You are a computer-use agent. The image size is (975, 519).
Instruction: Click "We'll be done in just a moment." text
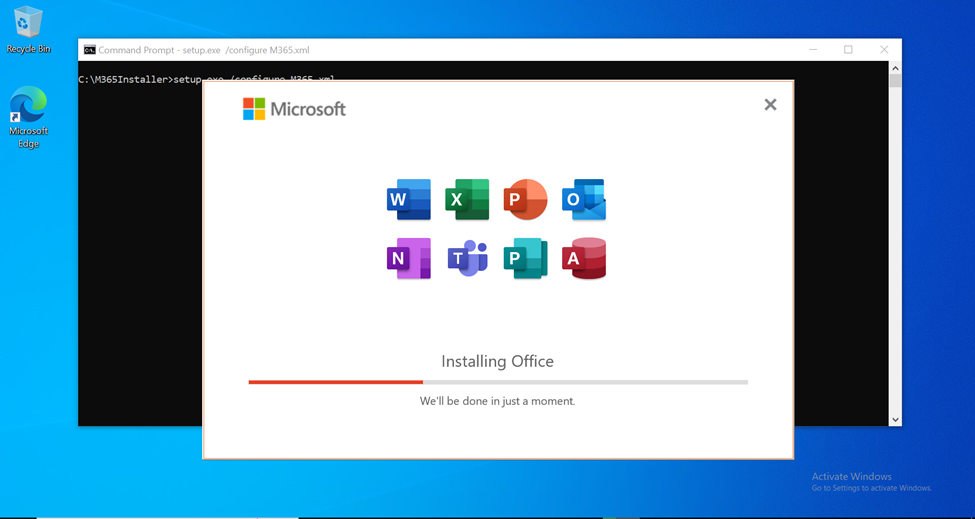[x=497, y=401]
